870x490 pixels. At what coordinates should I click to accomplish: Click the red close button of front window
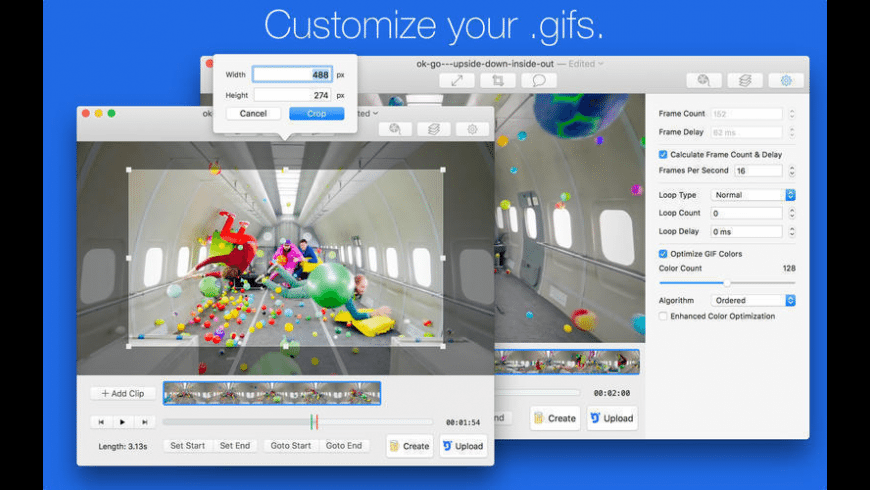[x=85, y=113]
